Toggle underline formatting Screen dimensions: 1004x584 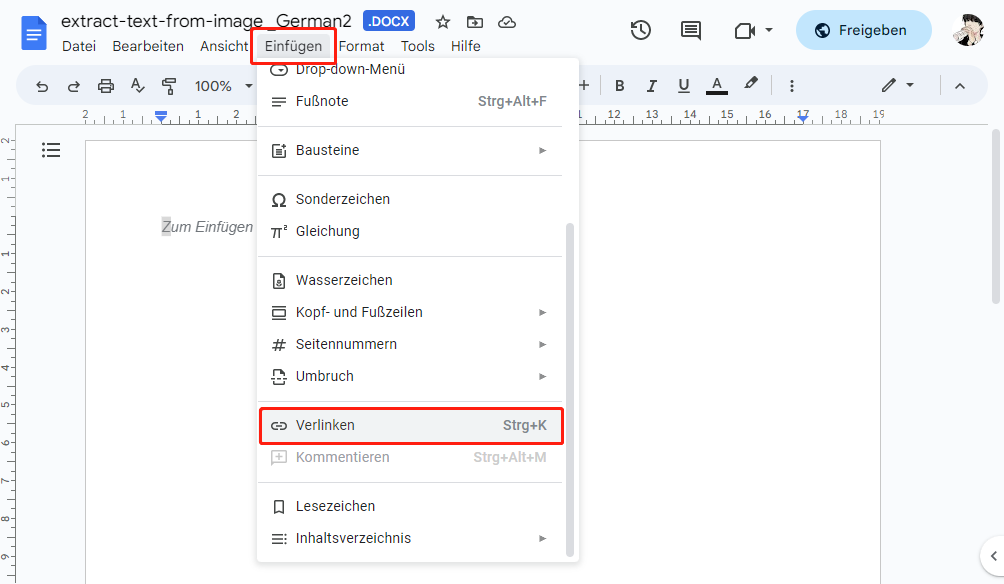(684, 86)
